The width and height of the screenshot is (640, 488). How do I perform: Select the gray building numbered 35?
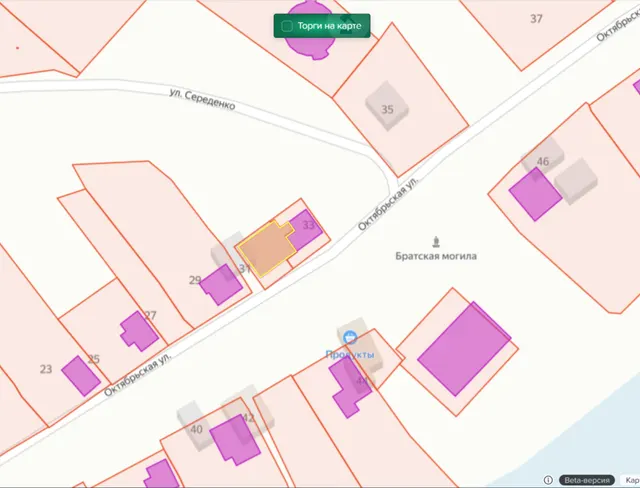(387, 106)
